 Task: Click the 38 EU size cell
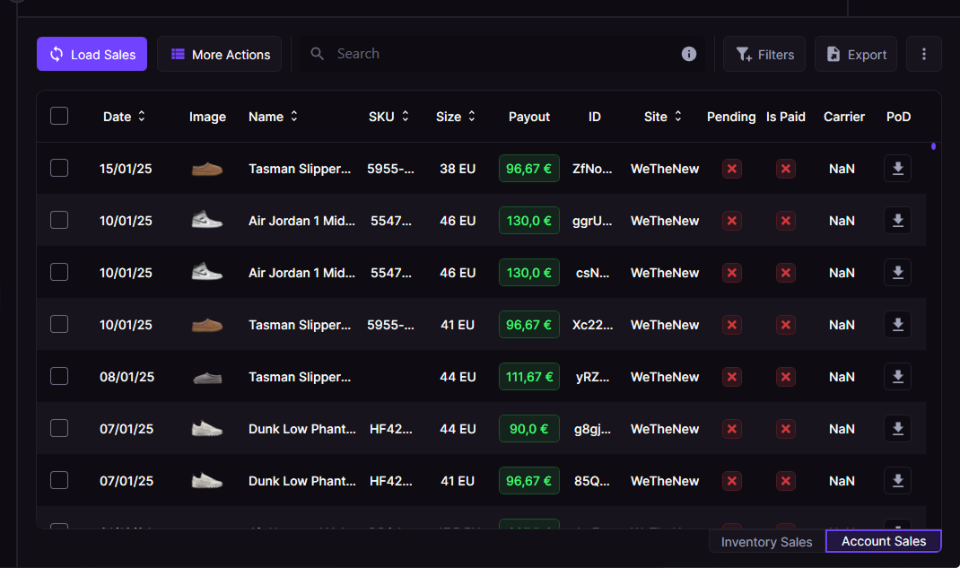click(x=457, y=169)
